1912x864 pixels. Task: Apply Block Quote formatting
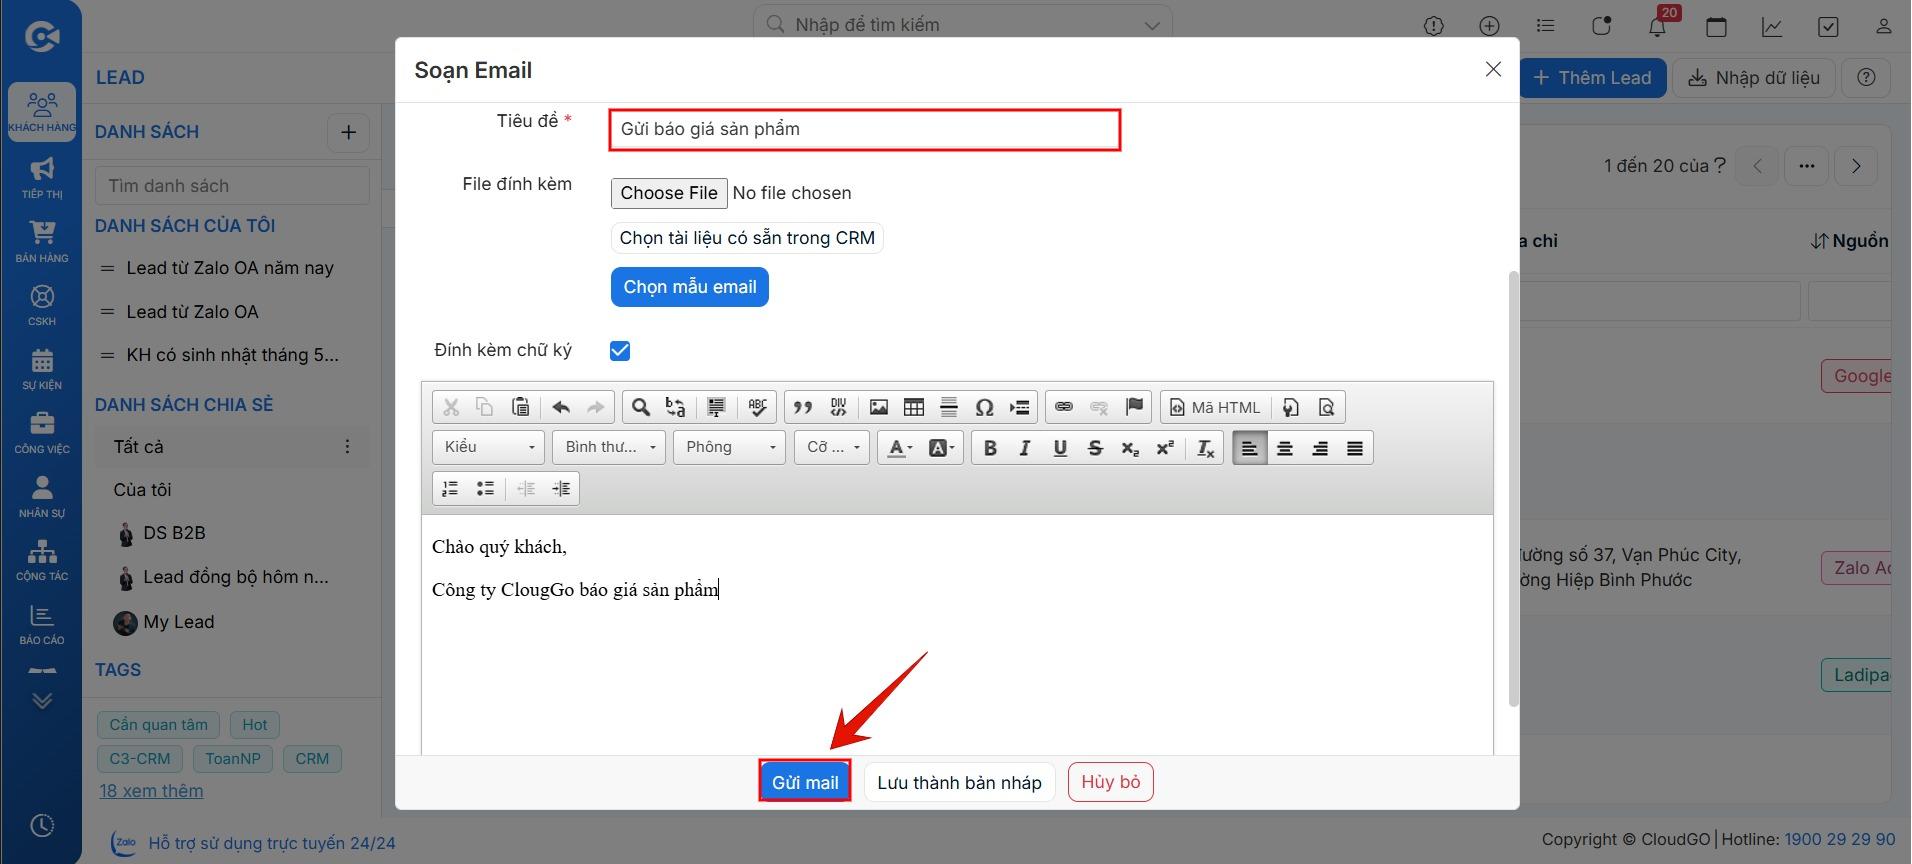[x=803, y=407]
